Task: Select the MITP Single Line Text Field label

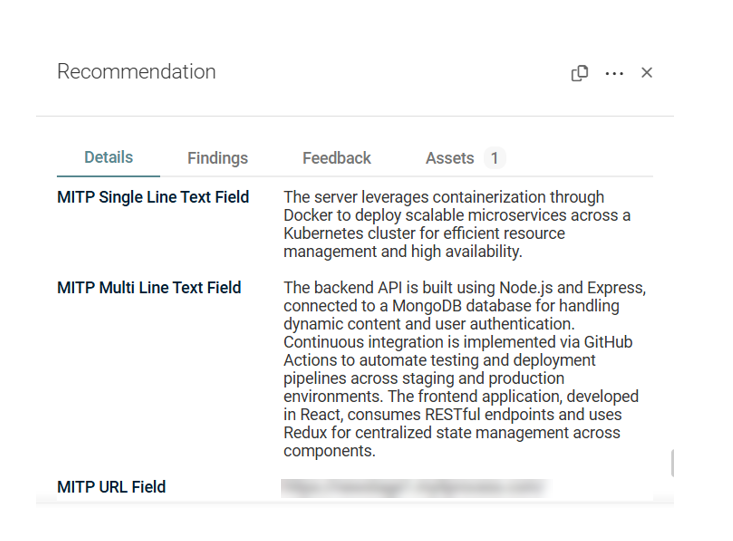Action: point(153,197)
